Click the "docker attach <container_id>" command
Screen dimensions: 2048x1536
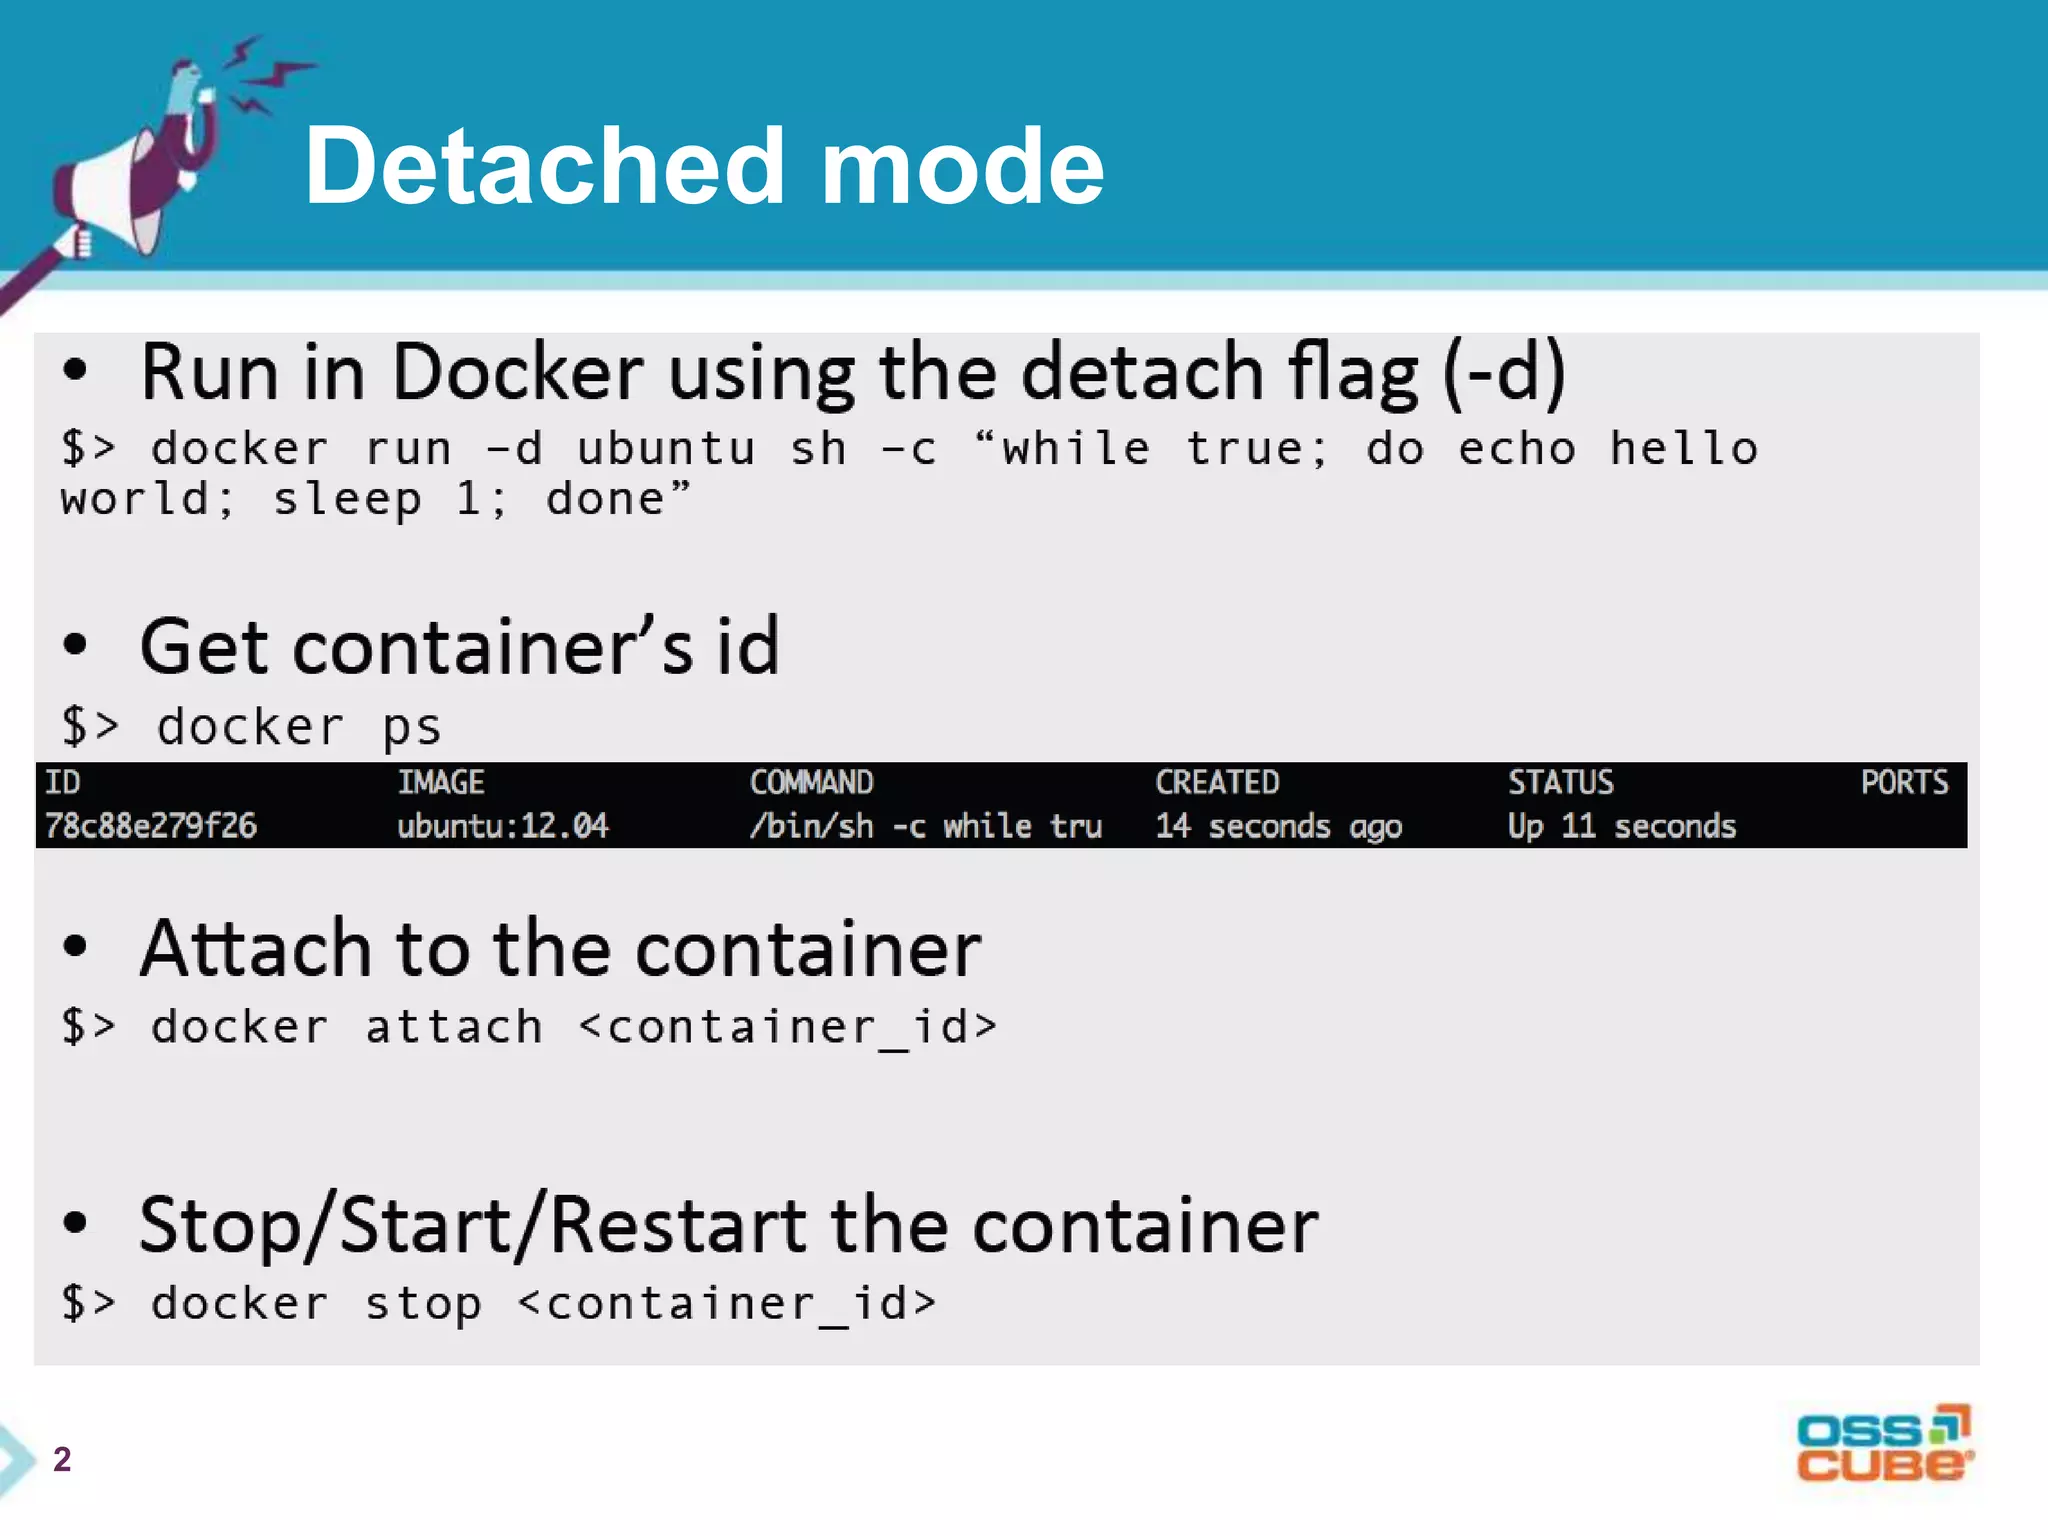click(574, 1027)
